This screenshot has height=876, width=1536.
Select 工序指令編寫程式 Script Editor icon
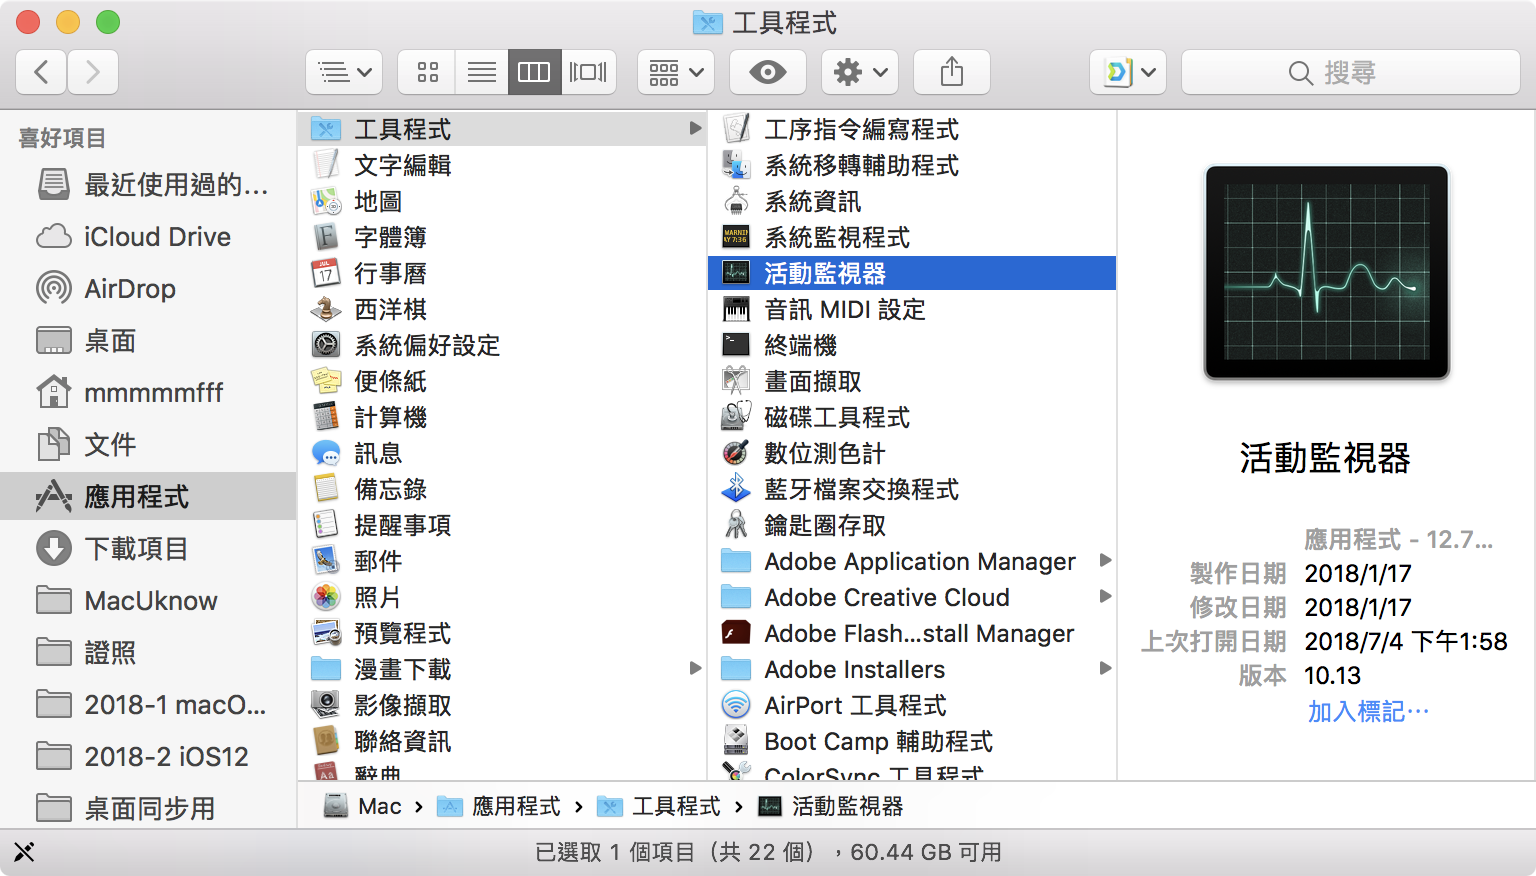[x=736, y=129]
